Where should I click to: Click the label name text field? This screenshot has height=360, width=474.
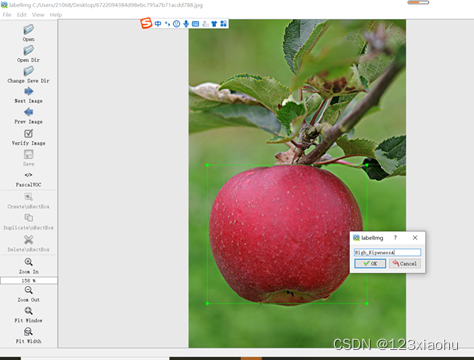point(388,252)
